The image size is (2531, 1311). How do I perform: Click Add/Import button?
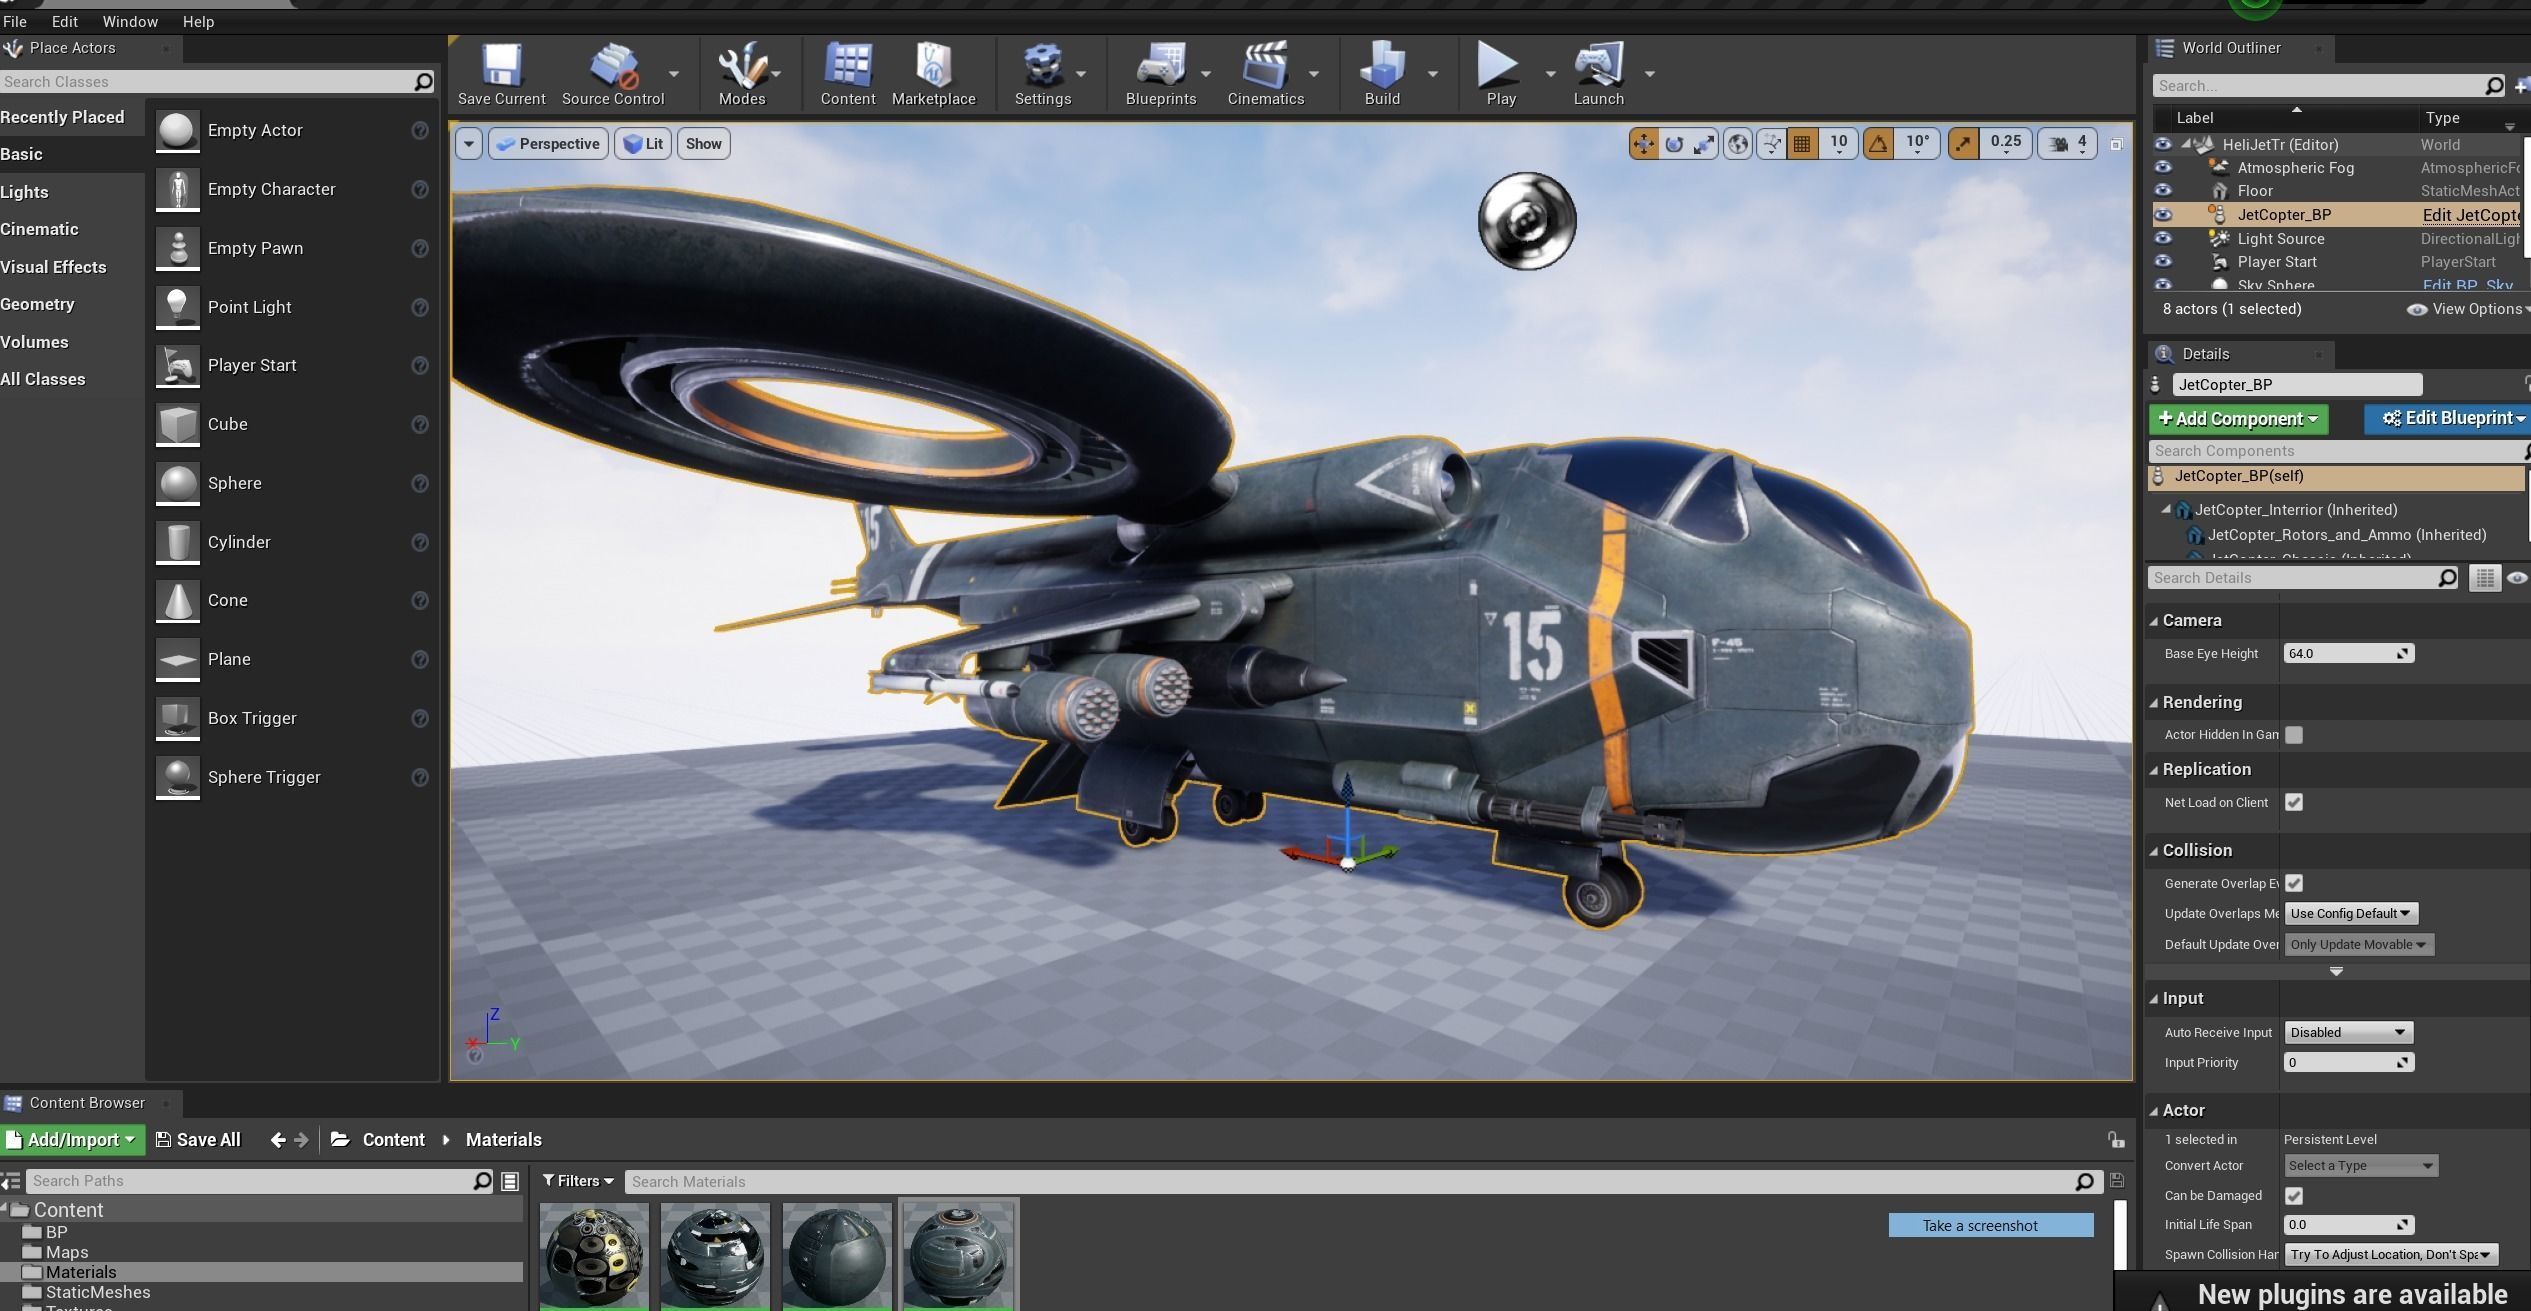(72, 1140)
